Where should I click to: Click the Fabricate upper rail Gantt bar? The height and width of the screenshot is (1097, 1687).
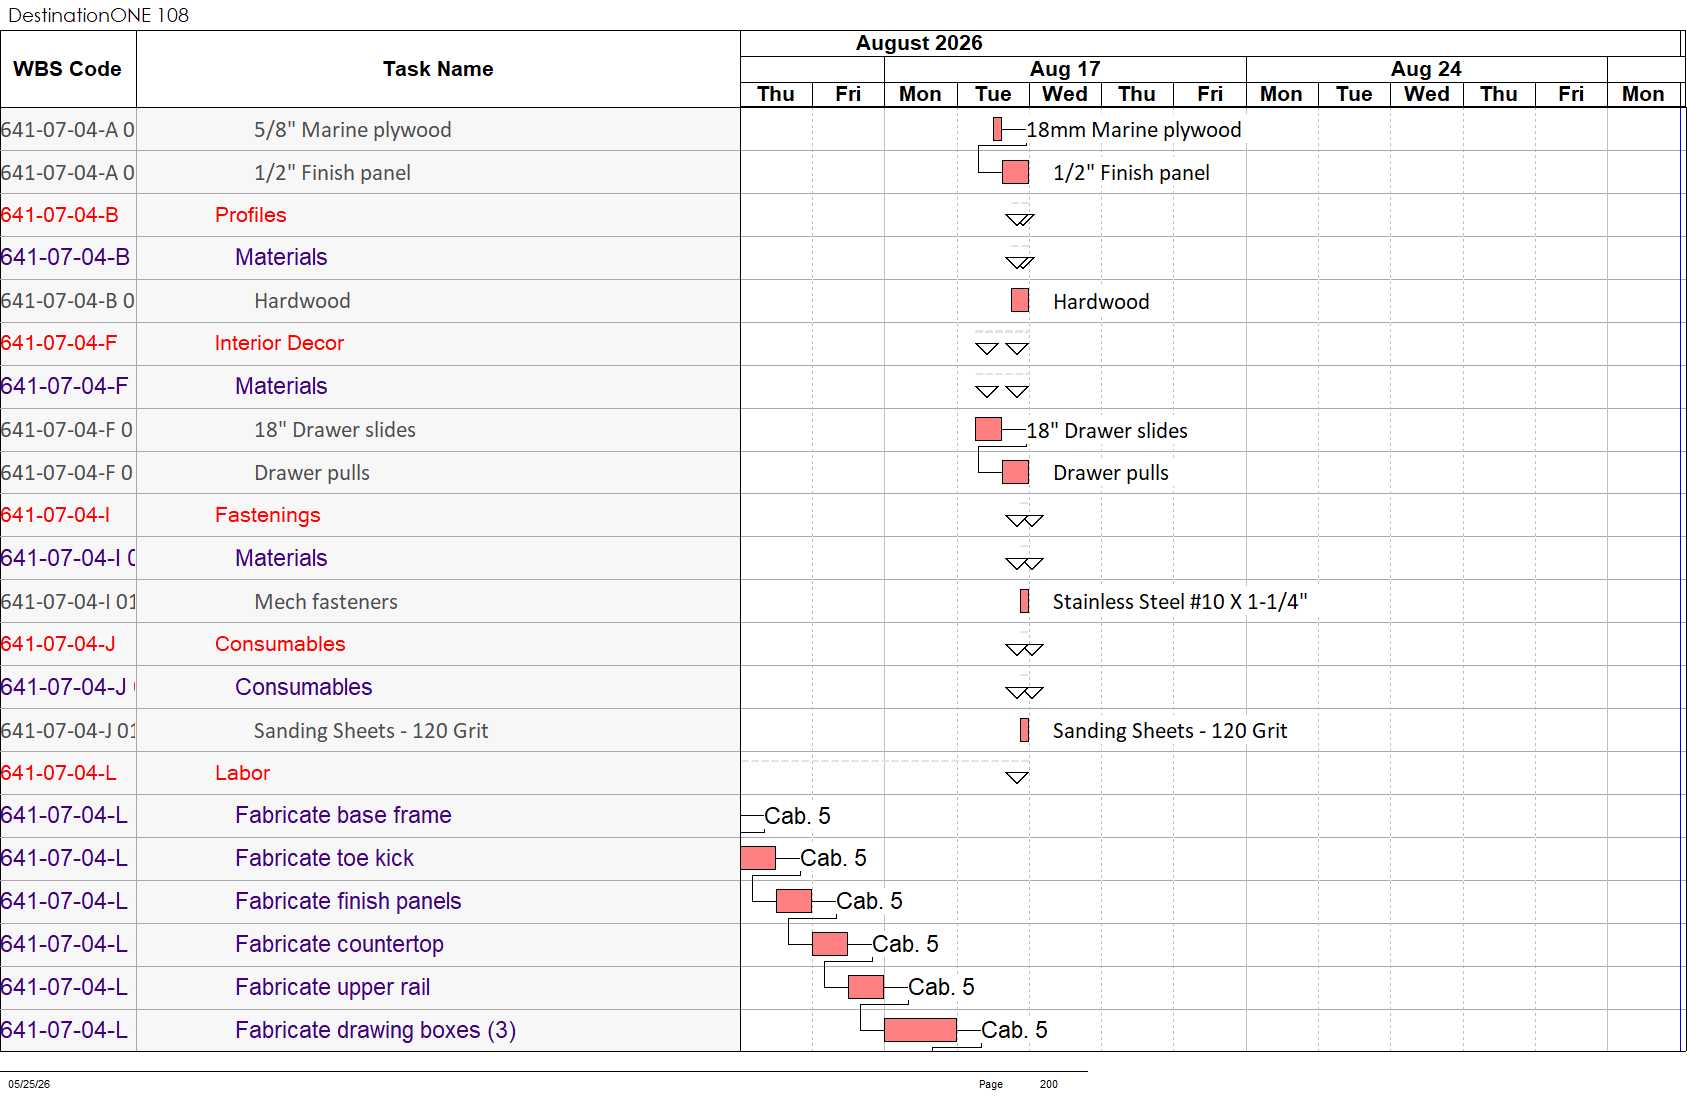[866, 987]
